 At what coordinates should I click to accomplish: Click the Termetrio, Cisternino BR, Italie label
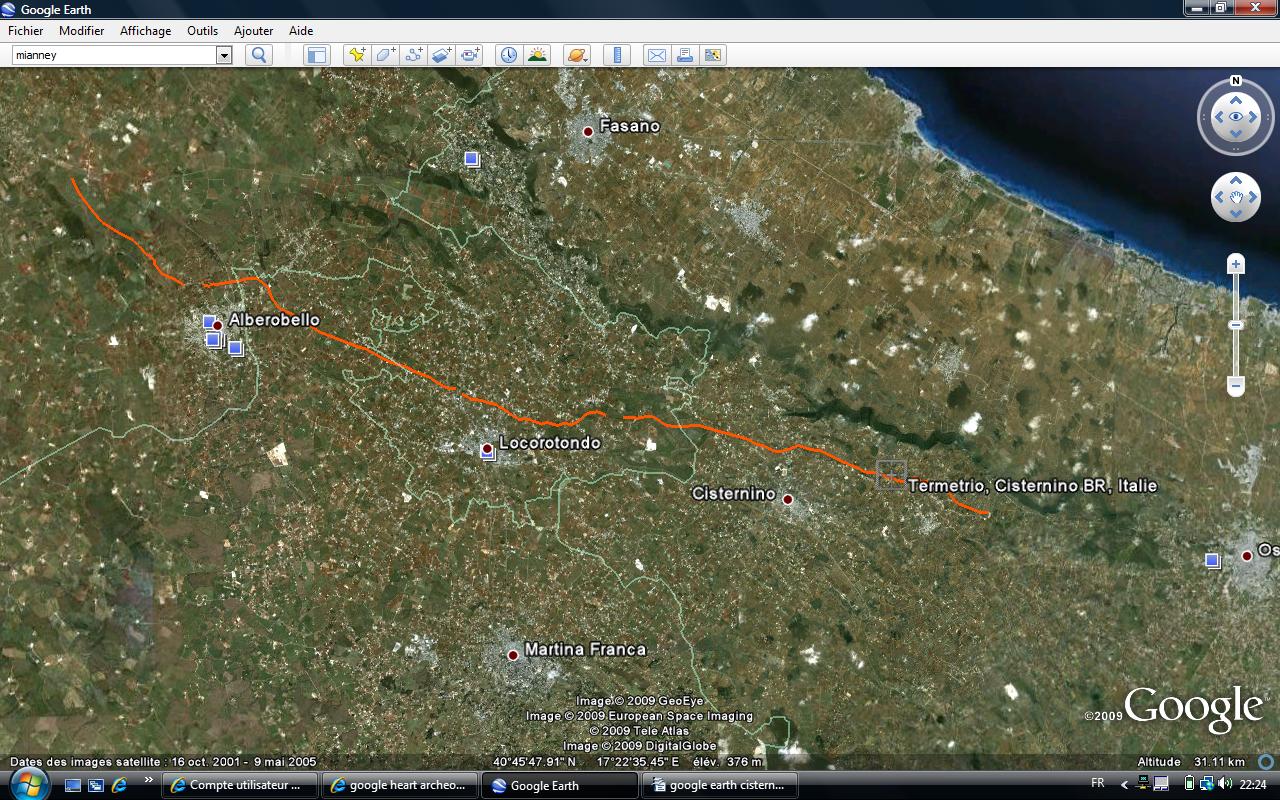point(1032,486)
